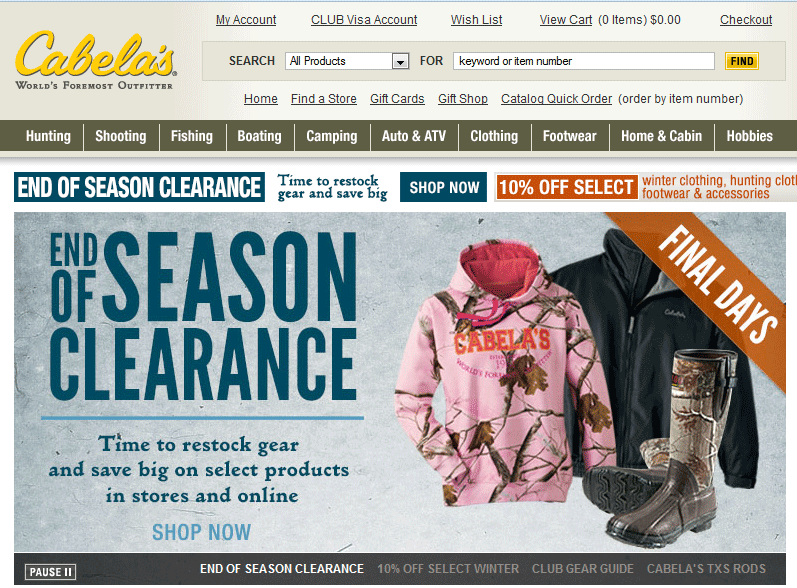This screenshot has height=588, width=797.
Task: Open Catalog Quick Order
Action: coord(556,99)
